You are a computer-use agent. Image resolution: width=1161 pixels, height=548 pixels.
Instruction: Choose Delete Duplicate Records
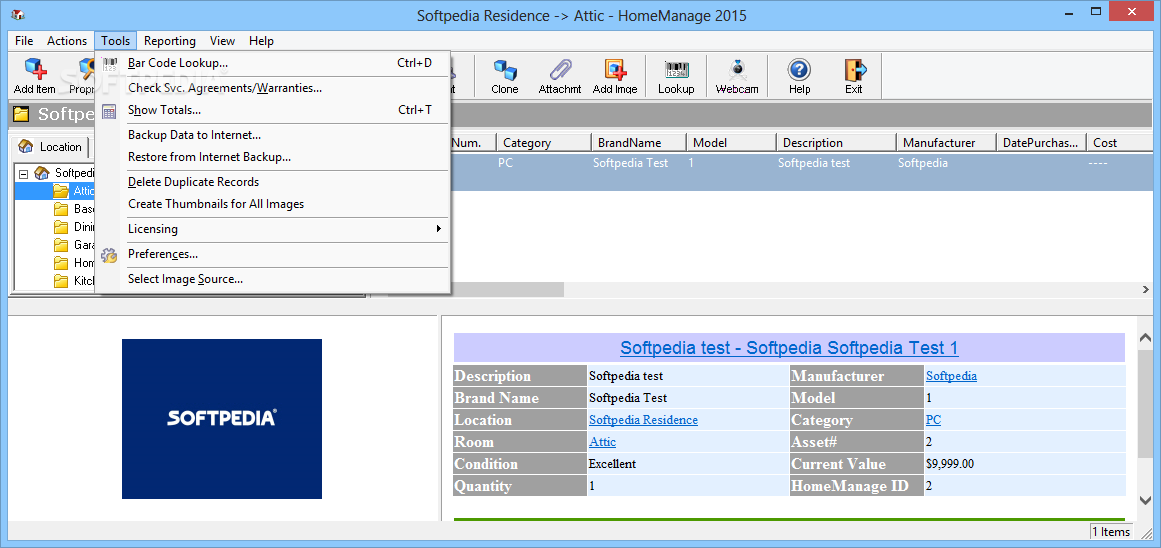273,181
